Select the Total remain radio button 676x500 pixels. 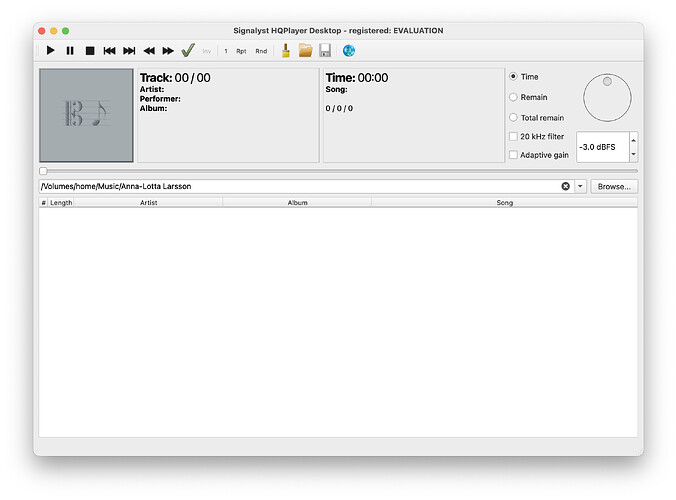(513, 118)
